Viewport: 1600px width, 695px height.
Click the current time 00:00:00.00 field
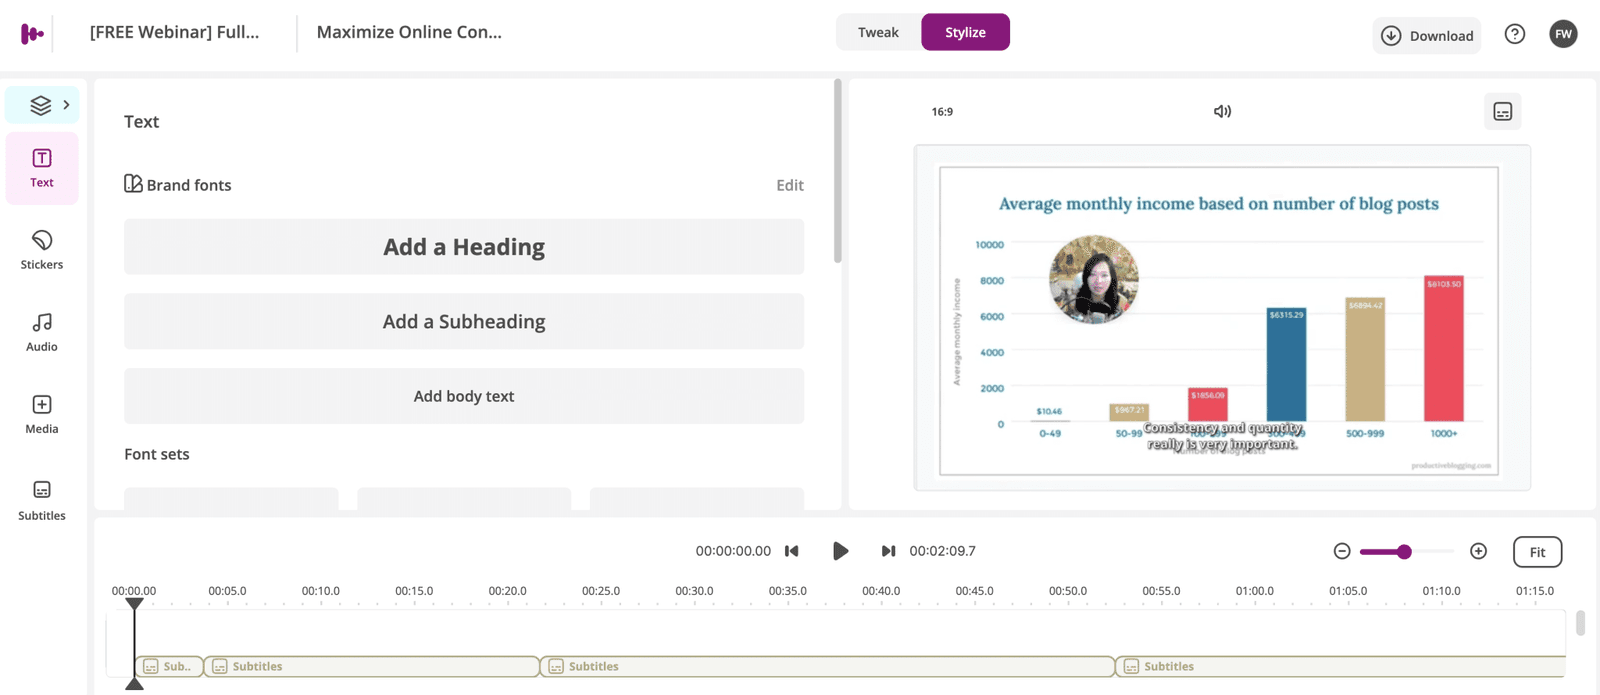733,551
